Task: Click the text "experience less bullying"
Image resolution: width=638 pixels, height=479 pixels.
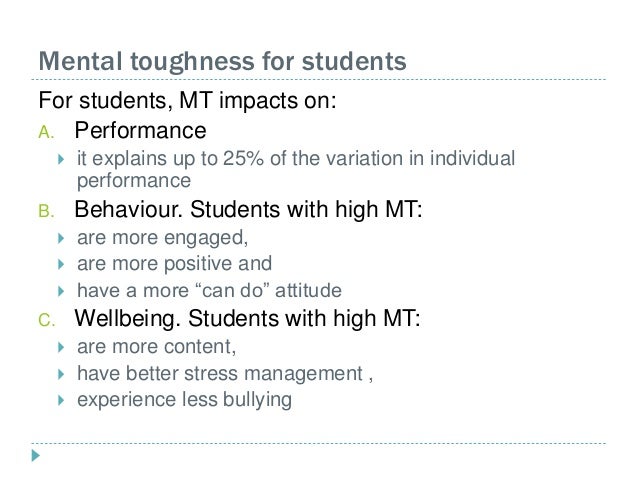Action: [x=184, y=401]
